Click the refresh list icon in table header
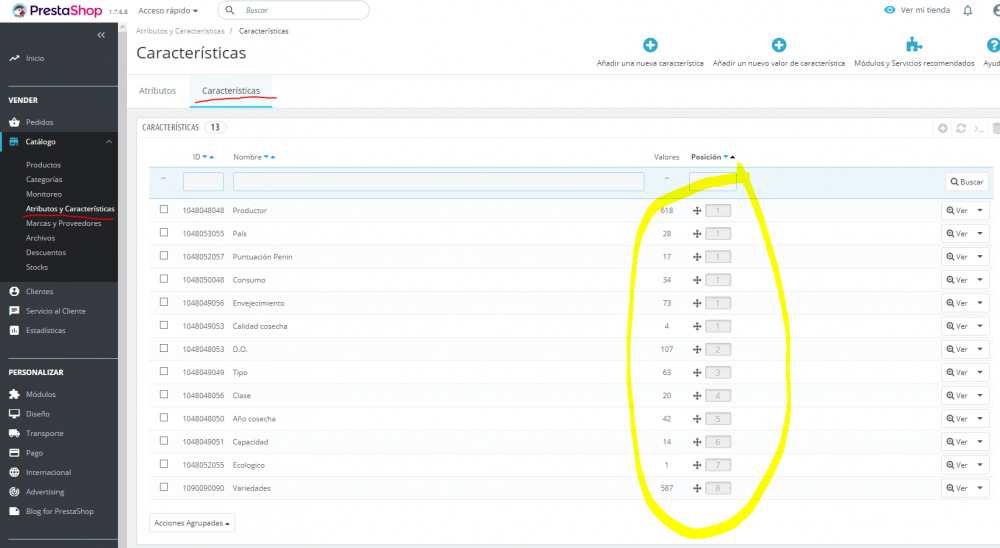The width and height of the screenshot is (1000, 548). pyautogui.click(x=961, y=128)
